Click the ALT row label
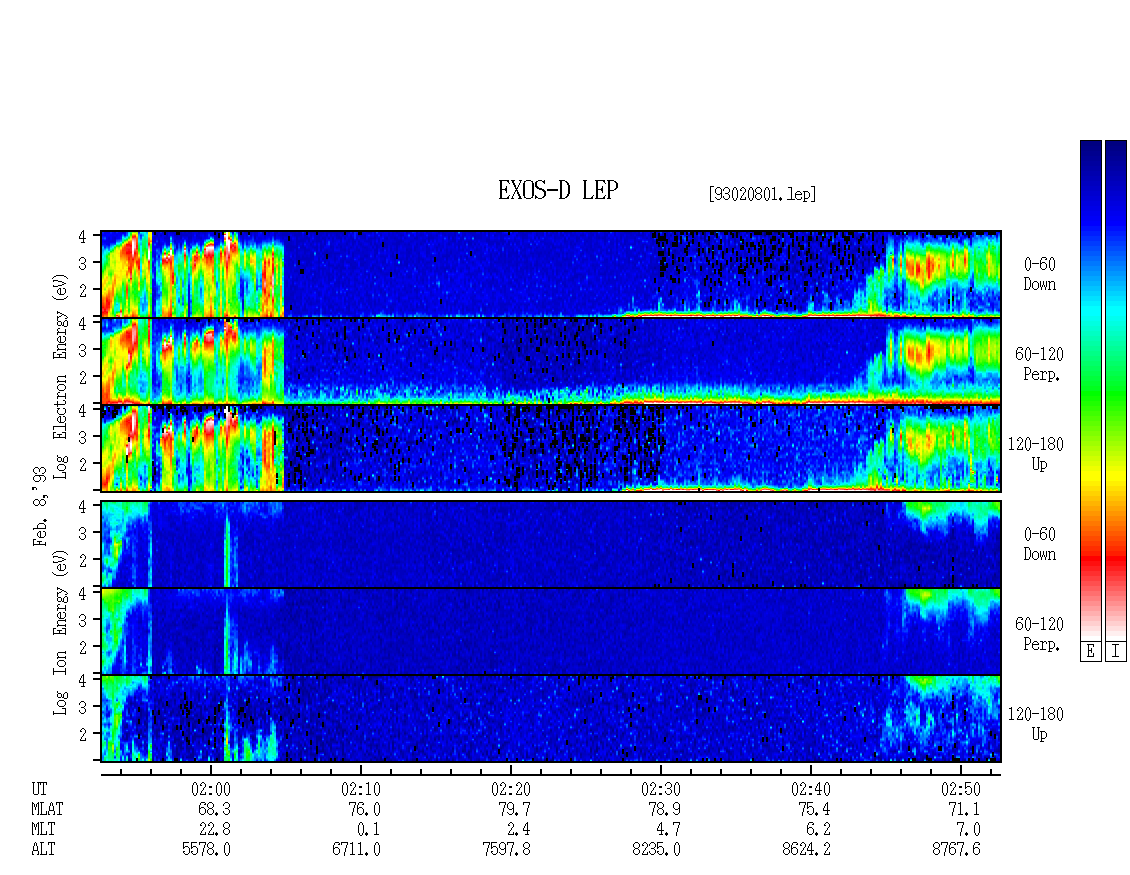Screen dimensions: 1130x875 click(43, 850)
